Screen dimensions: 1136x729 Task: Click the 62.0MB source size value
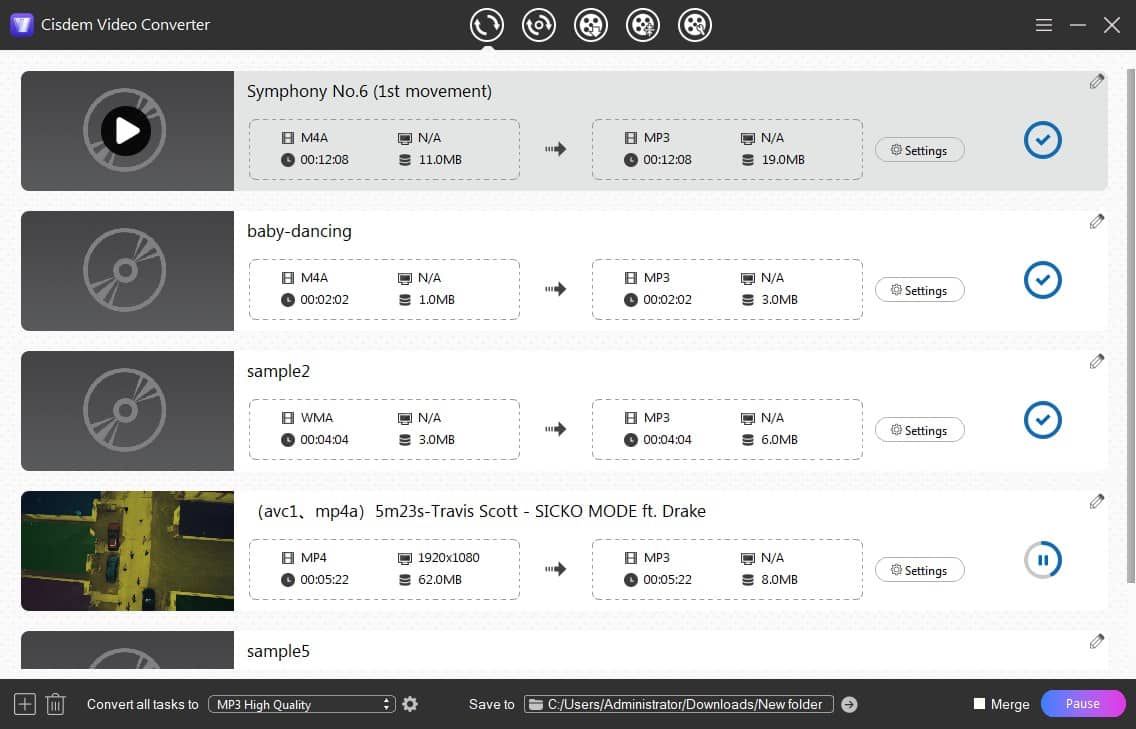click(x=440, y=579)
